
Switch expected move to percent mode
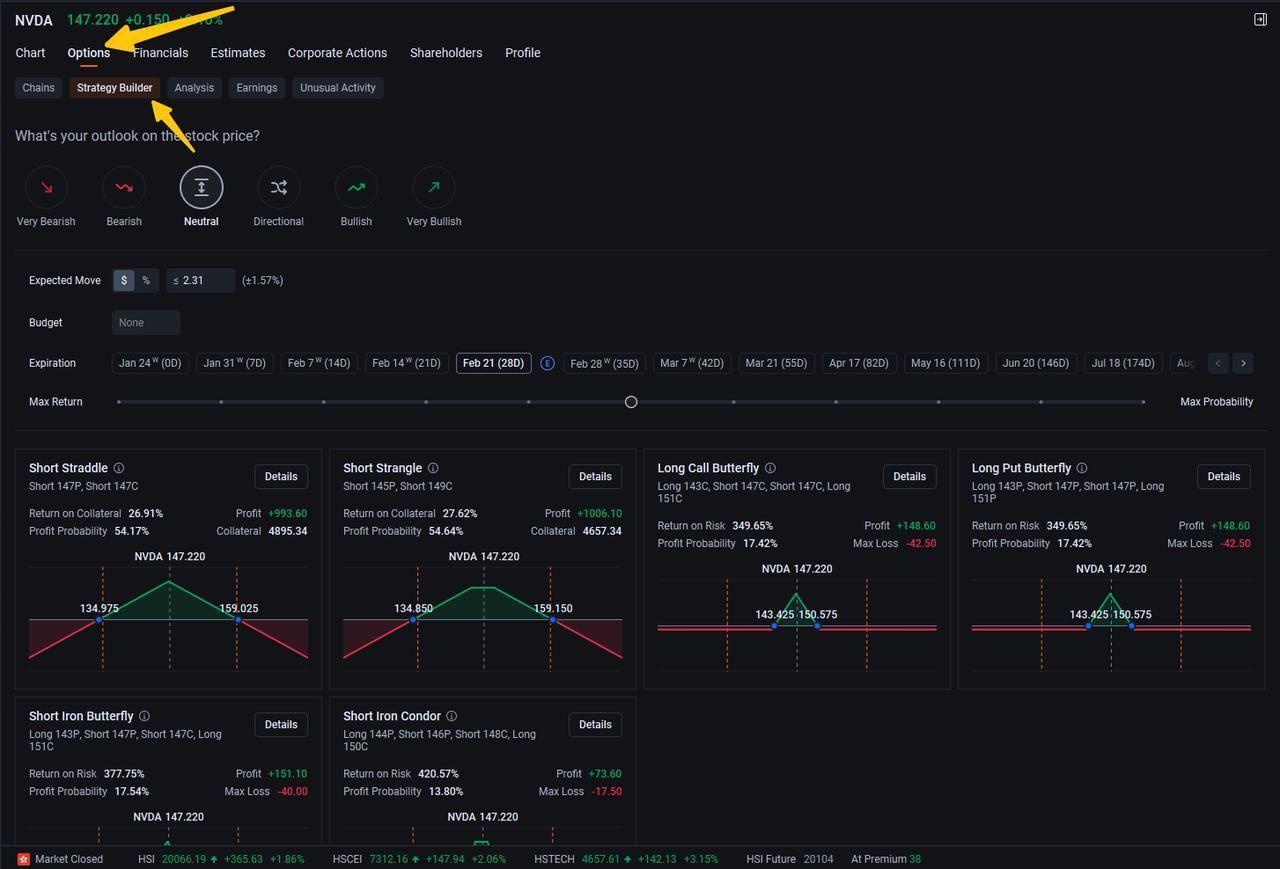click(146, 281)
